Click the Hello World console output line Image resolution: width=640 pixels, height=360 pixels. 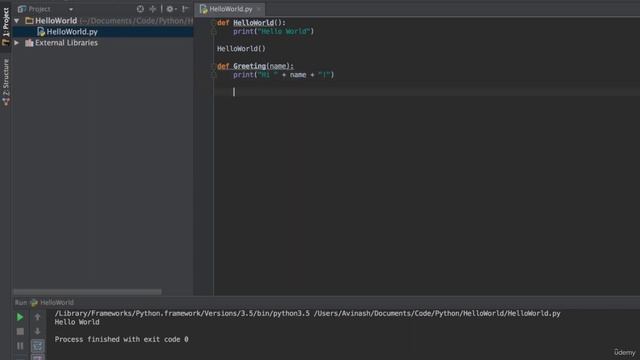tap(77, 322)
